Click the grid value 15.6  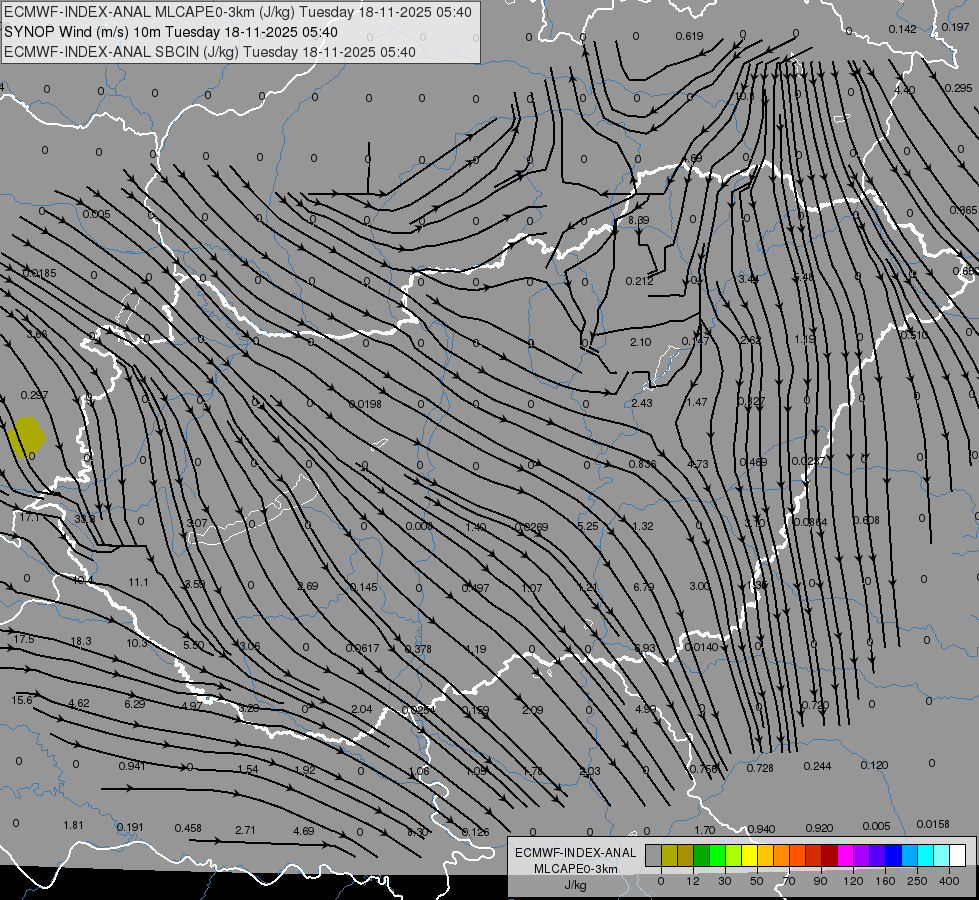[x=22, y=700]
